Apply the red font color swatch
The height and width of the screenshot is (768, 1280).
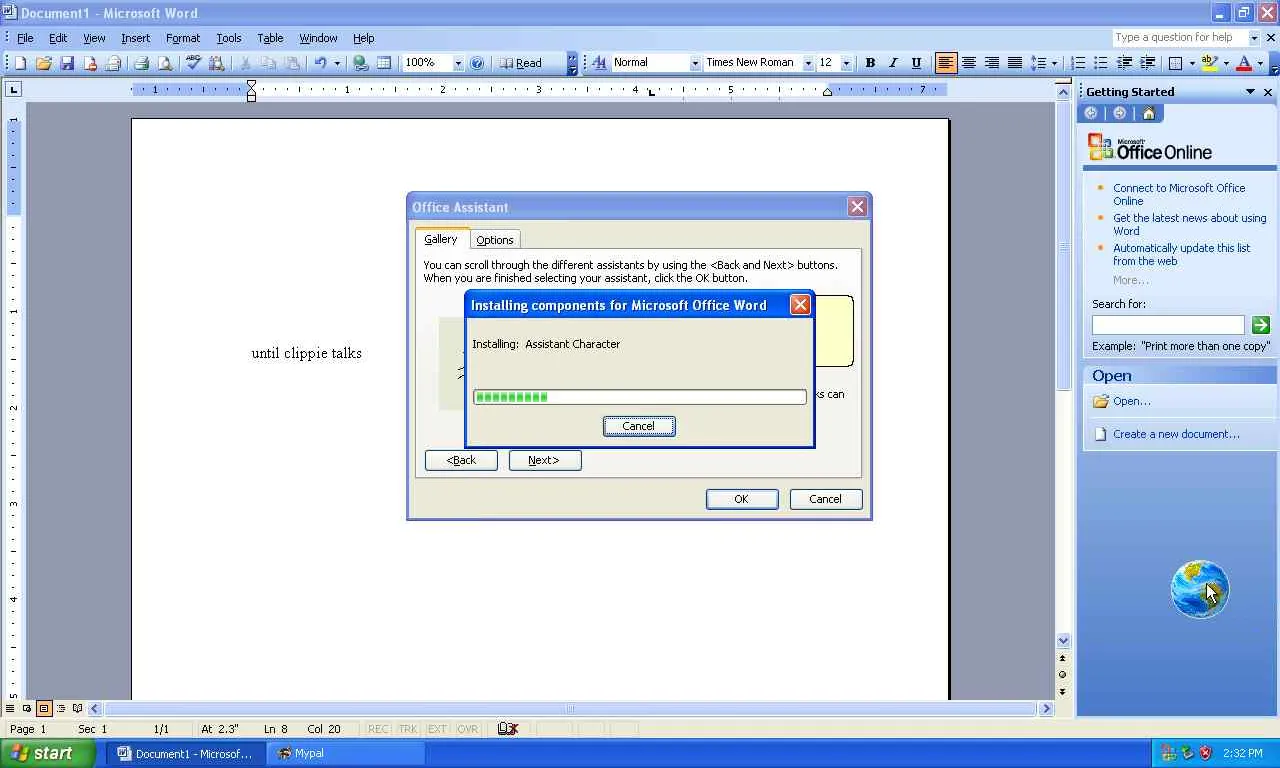1244,63
